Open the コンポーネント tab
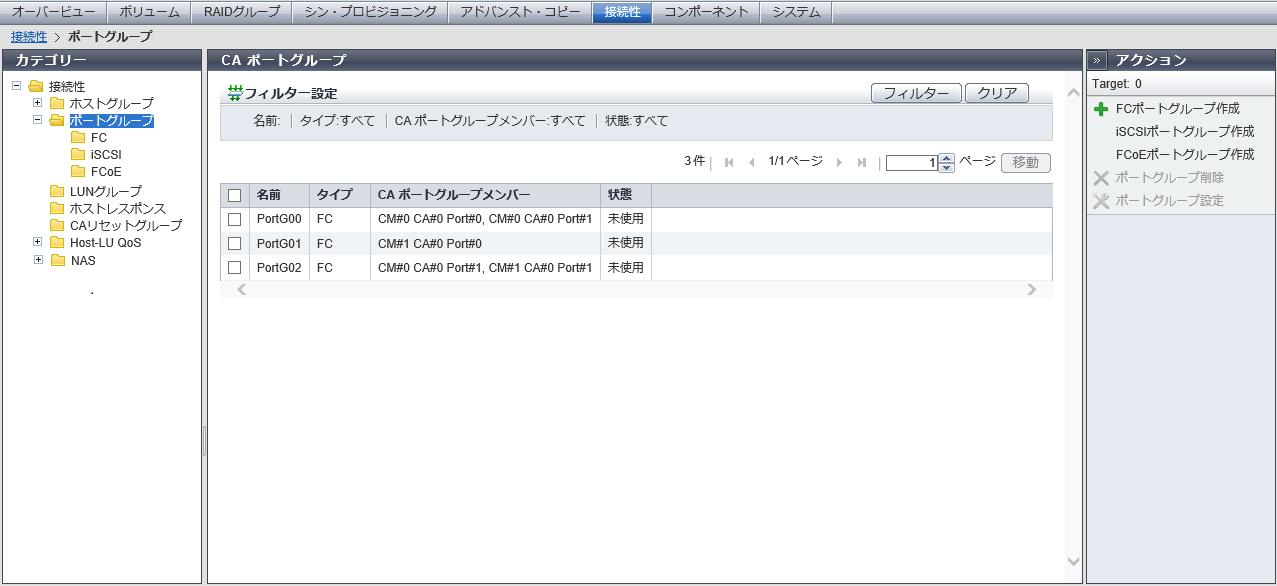 [x=706, y=12]
